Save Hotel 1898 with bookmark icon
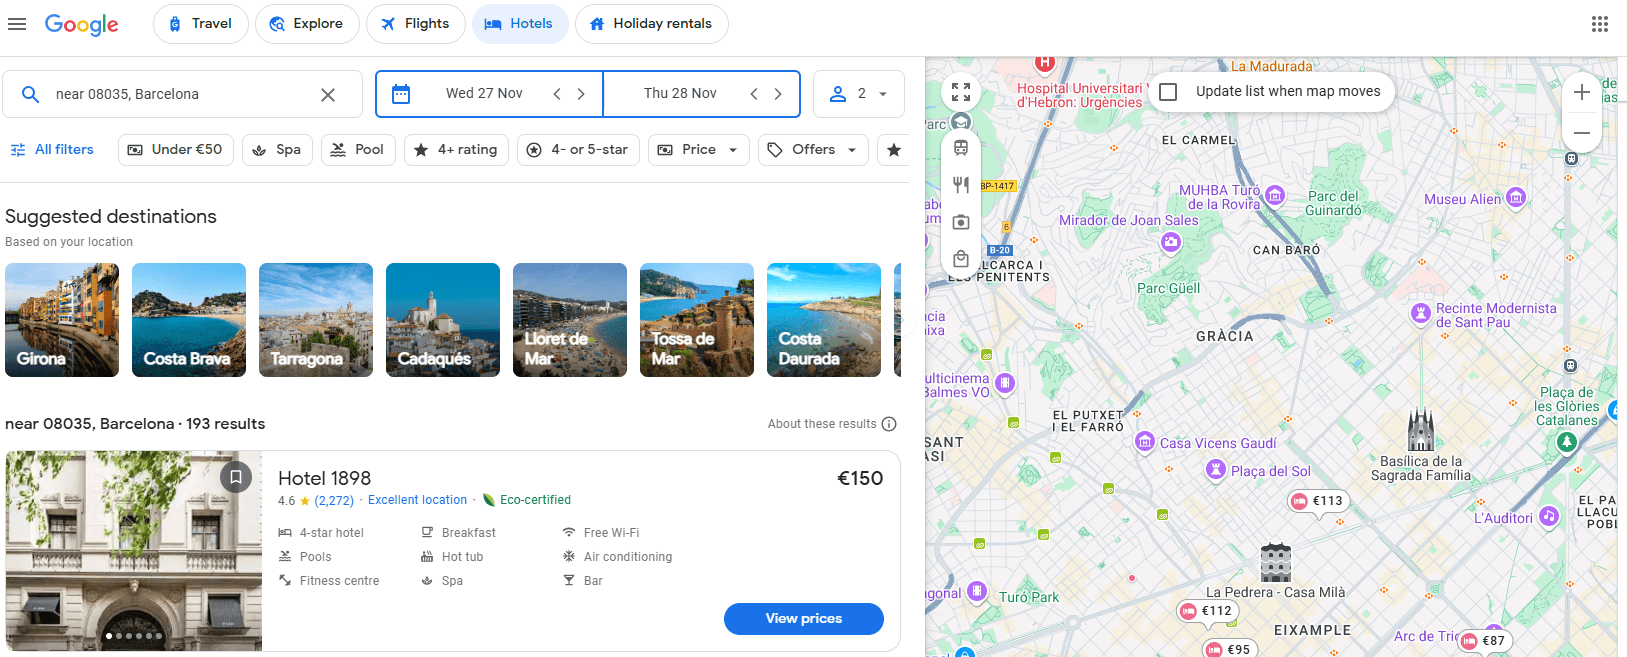This screenshot has height=657, width=1627. [236, 477]
